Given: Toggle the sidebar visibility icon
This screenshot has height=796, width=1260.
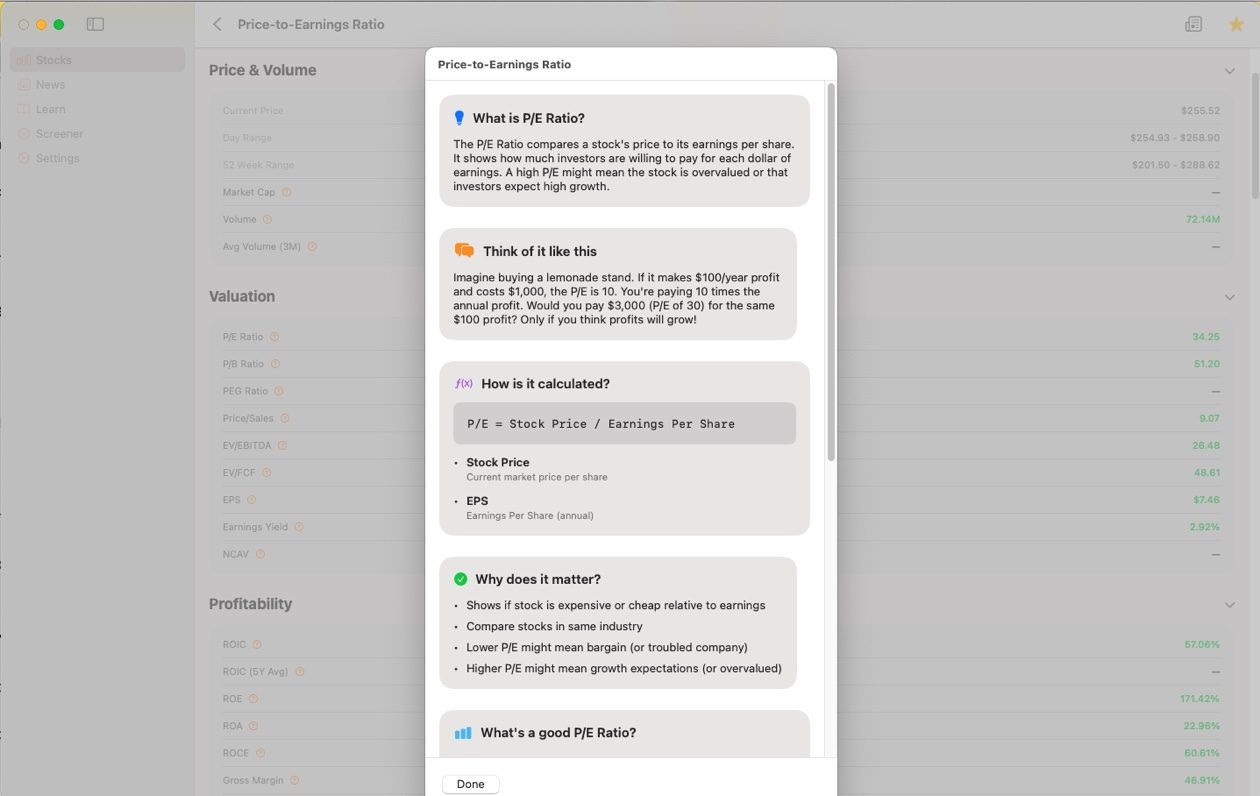Looking at the screenshot, I should [x=95, y=24].
